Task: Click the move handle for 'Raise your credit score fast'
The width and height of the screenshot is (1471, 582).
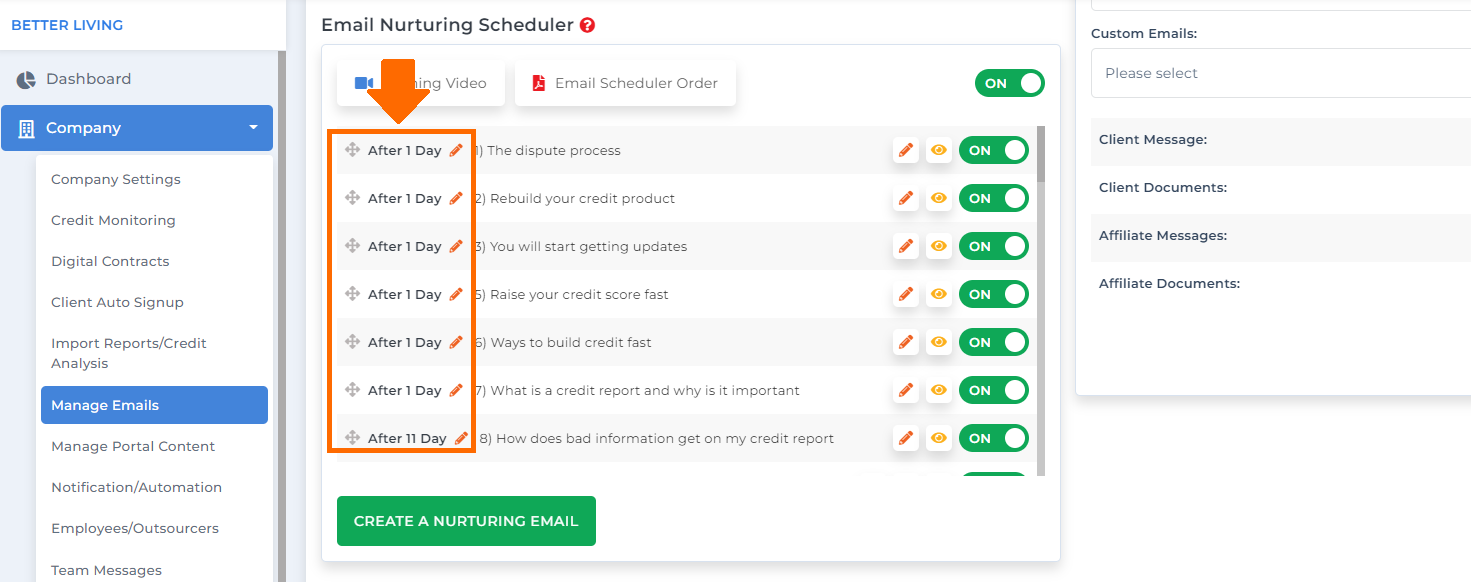Action: (x=352, y=294)
